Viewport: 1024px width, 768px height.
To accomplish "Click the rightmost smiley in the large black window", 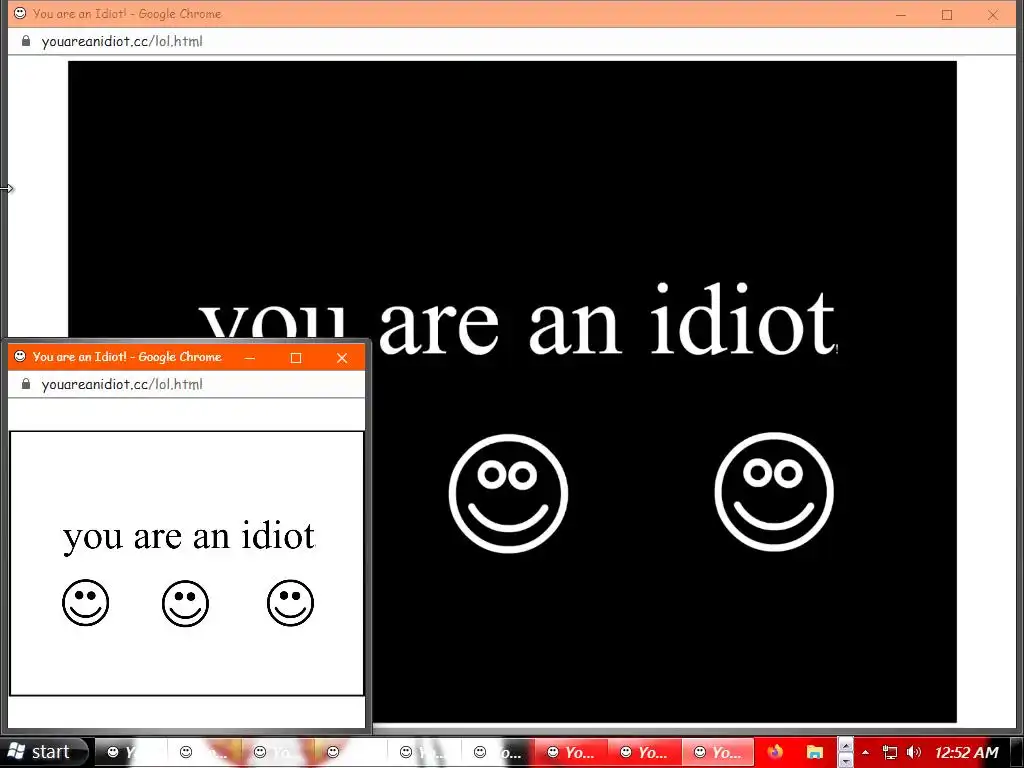I will pyautogui.click(x=774, y=492).
